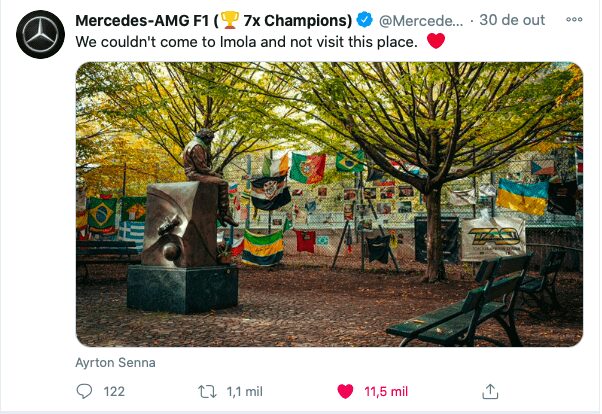
Task: Unlike the tweet via red heart icon
Action: 345,391
